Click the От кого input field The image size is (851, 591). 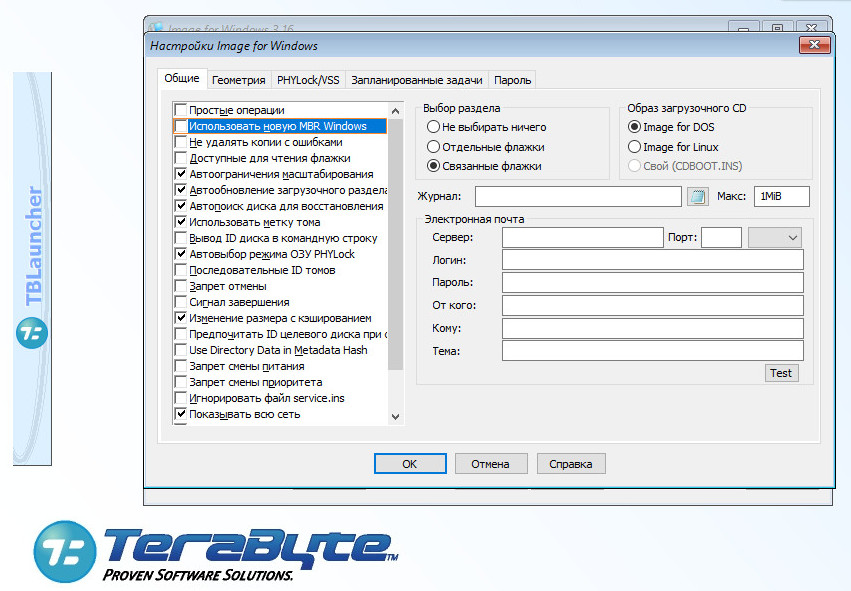click(x=652, y=306)
